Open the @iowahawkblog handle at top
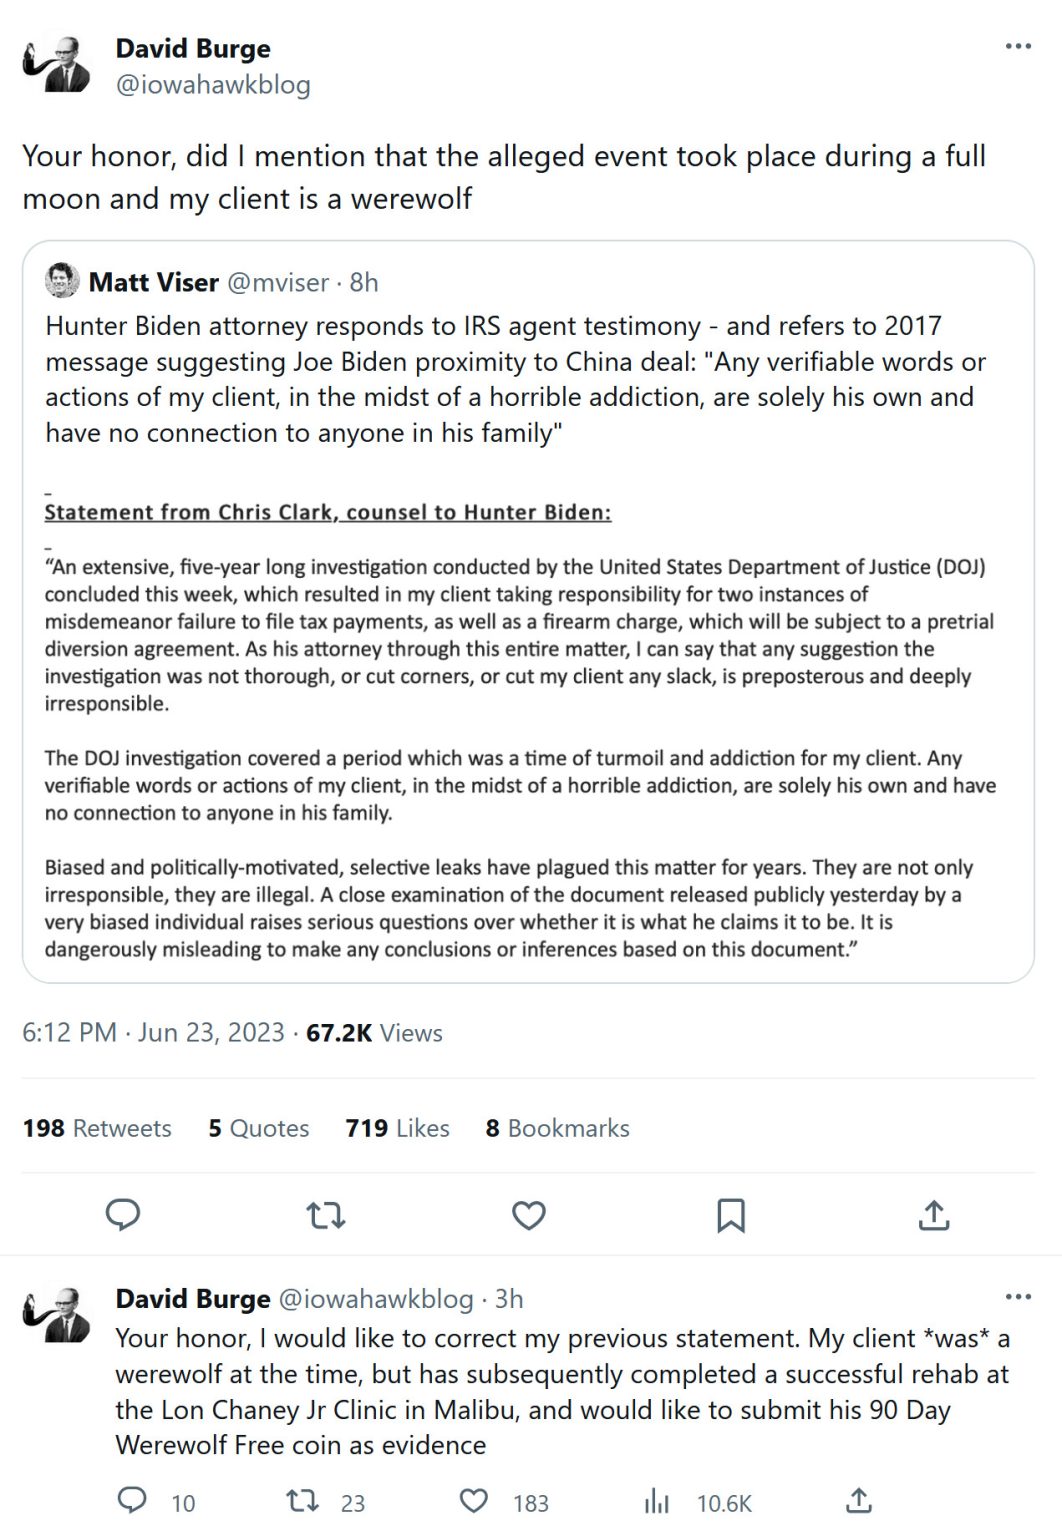 213,85
